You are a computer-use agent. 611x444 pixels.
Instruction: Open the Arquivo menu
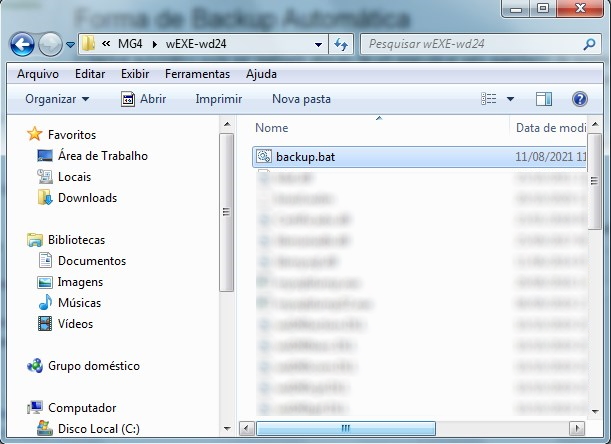coord(38,74)
